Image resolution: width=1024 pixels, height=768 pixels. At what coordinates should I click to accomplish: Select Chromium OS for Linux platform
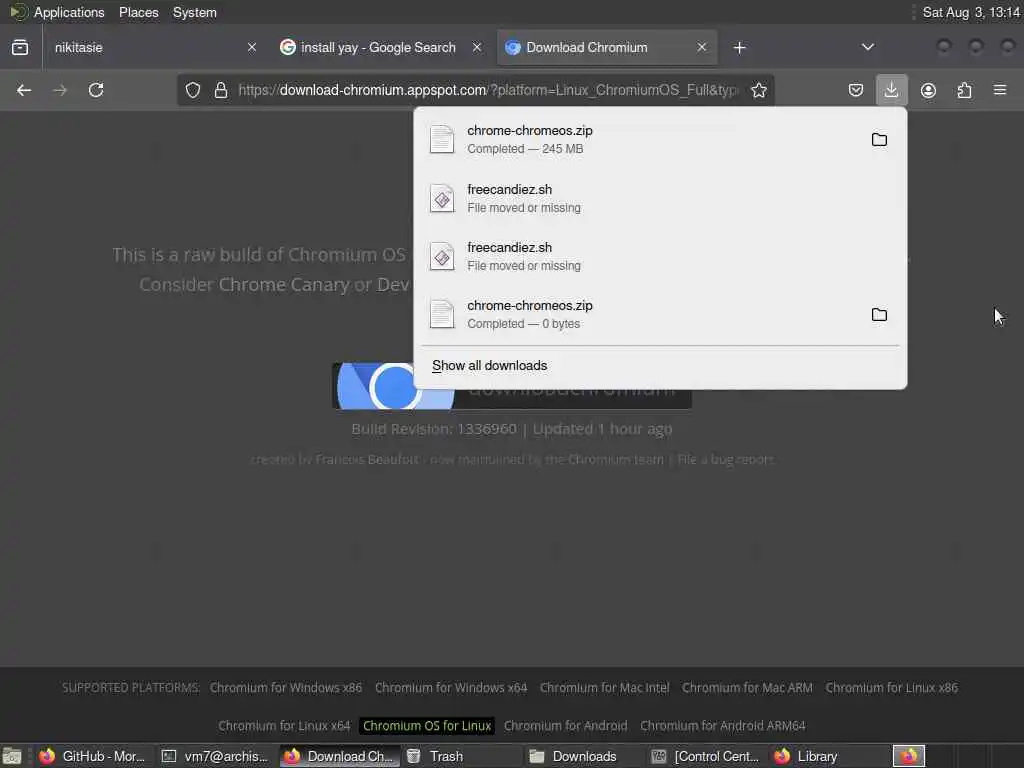pyautogui.click(x=427, y=726)
